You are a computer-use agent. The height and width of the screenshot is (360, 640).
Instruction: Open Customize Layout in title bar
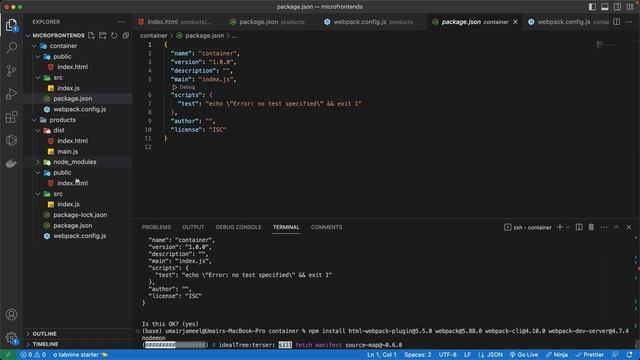[x=630, y=7]
